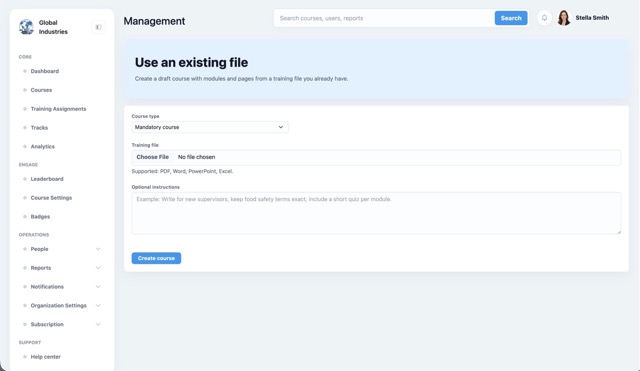640x371 pixels.
Task: Go to Dashboard in the sidebar
Action: (45, 71)
